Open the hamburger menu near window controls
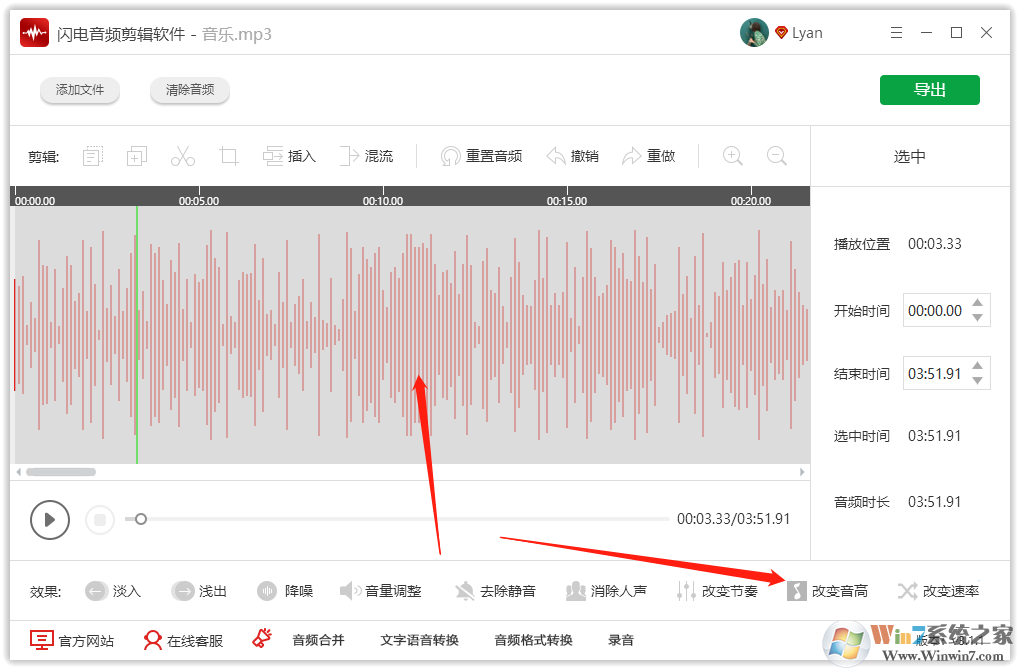The height and width of the screenshot is (670, 1020). click(x=896, y=31)
